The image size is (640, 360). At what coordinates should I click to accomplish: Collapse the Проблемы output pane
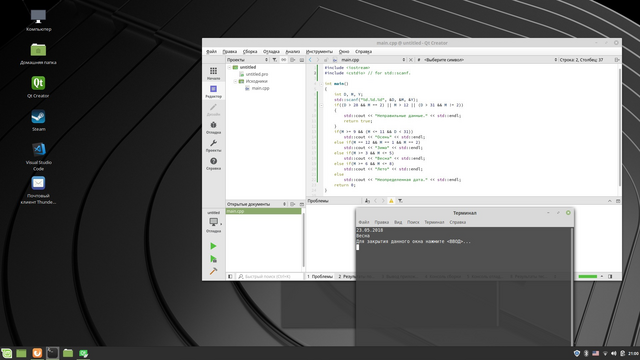(610, 201)
